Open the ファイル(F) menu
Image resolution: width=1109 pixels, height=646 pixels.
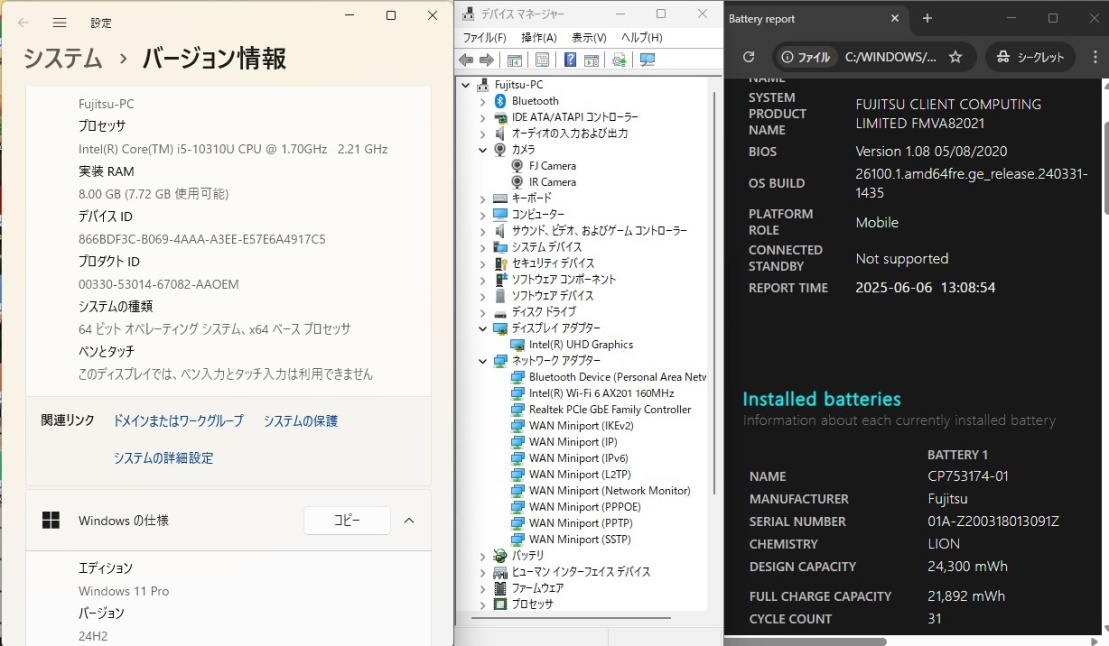tap(484, 38)
